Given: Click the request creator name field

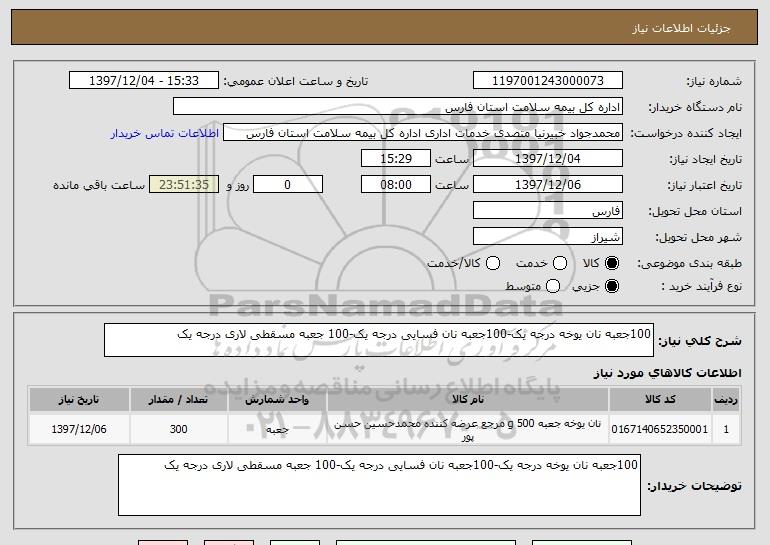Looking at the screenshot, I should [423, 133].
